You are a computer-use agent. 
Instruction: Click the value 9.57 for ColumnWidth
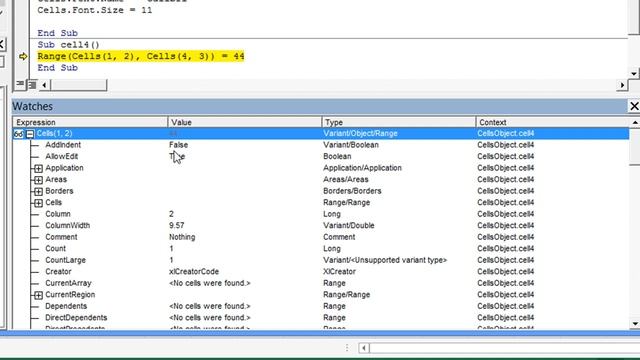click(x=177, y=225)
